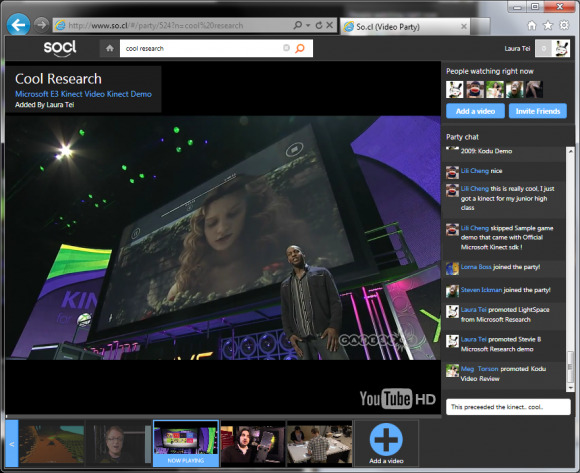This screenshot has height=473, width=580.
Task: Click the browser back arrow button
Action: (x=18, y=25)
